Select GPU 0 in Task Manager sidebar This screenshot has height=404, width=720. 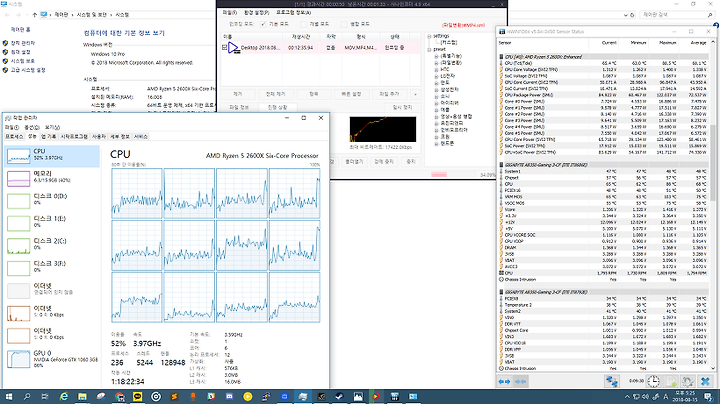52,359
